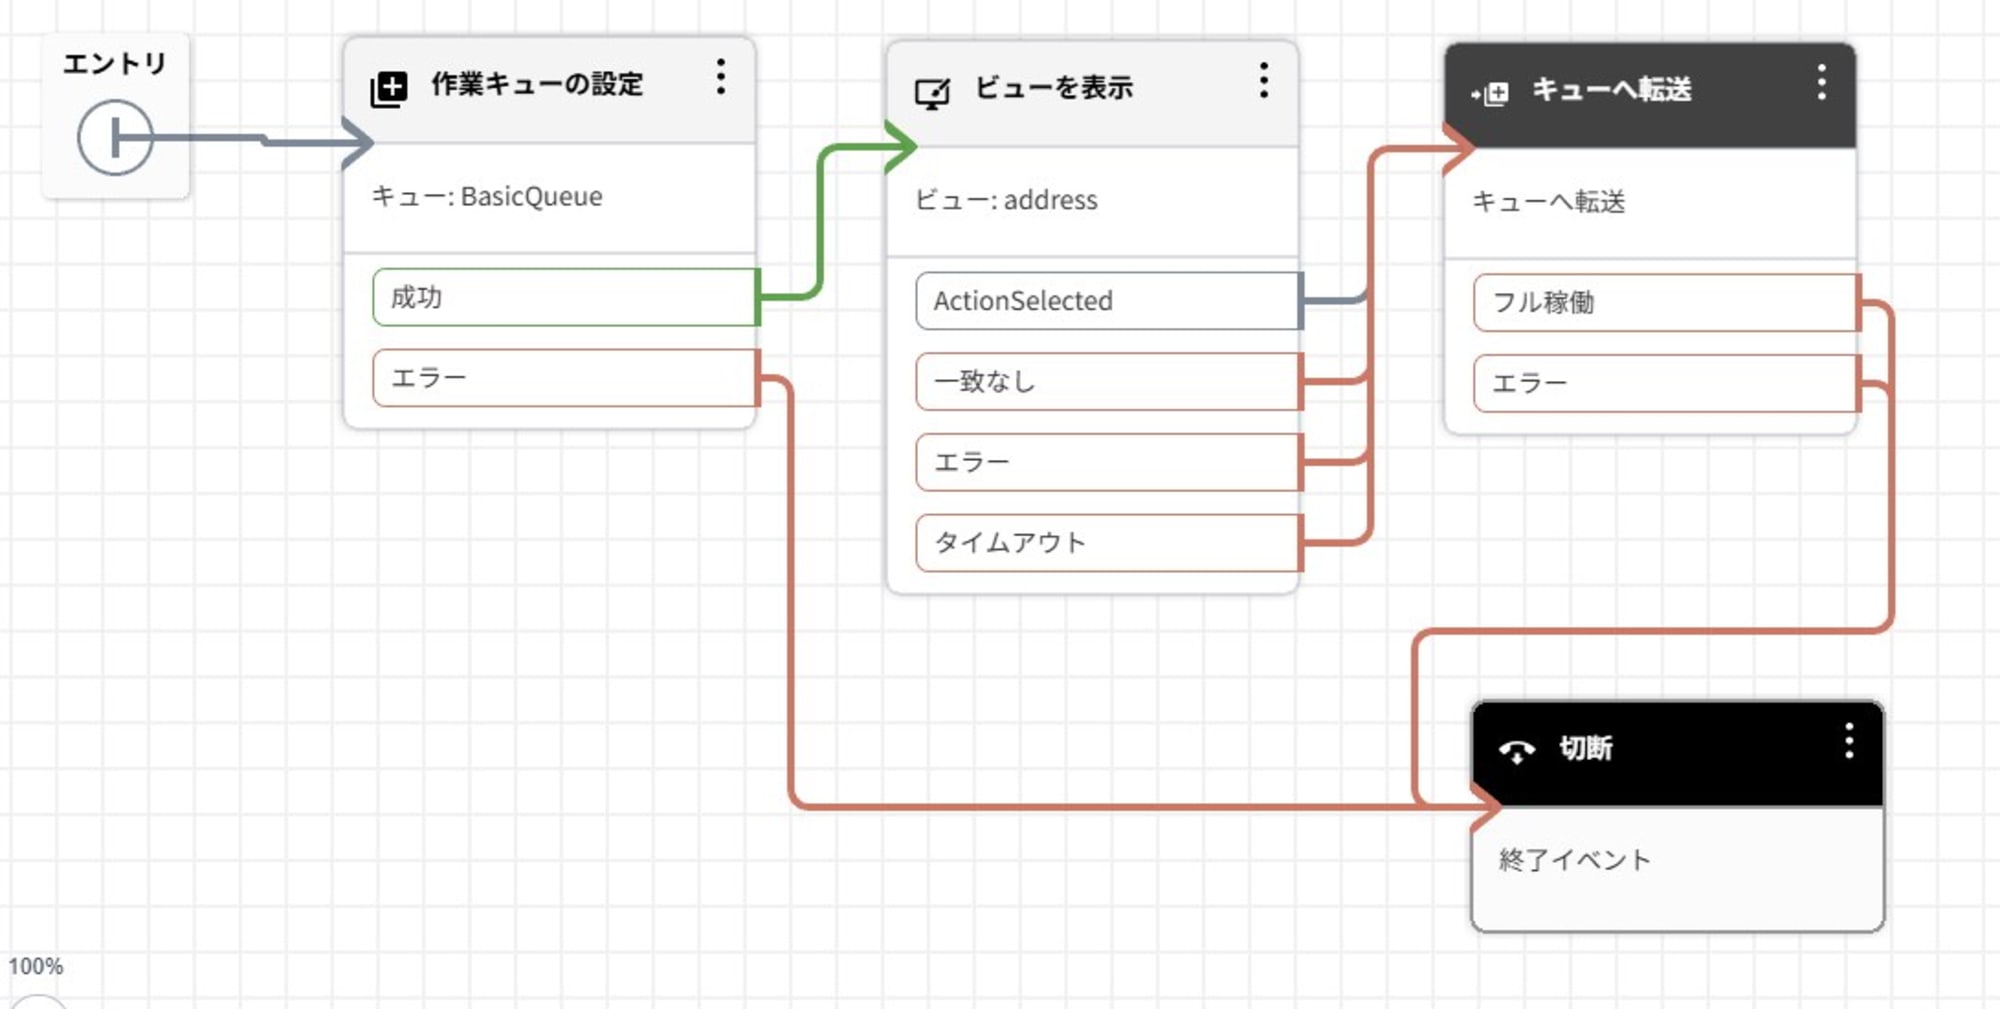Click the 終了イベント text

[x=1575, y=860]
